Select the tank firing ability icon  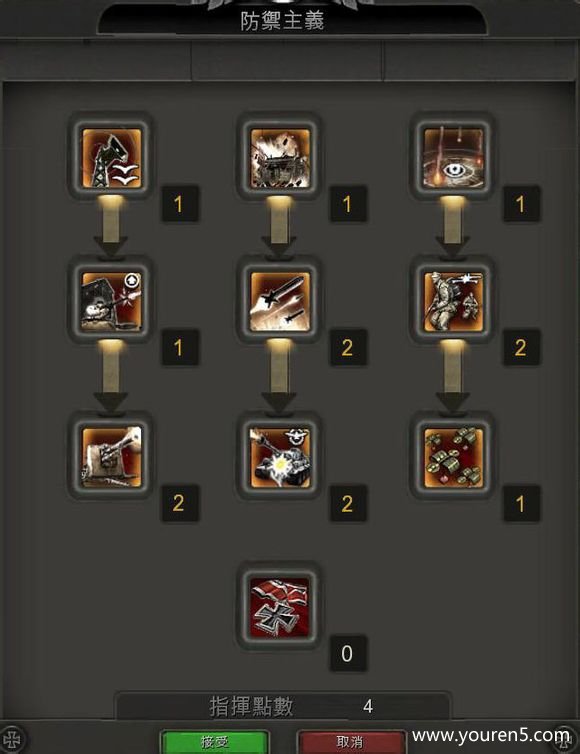(280, 456)
